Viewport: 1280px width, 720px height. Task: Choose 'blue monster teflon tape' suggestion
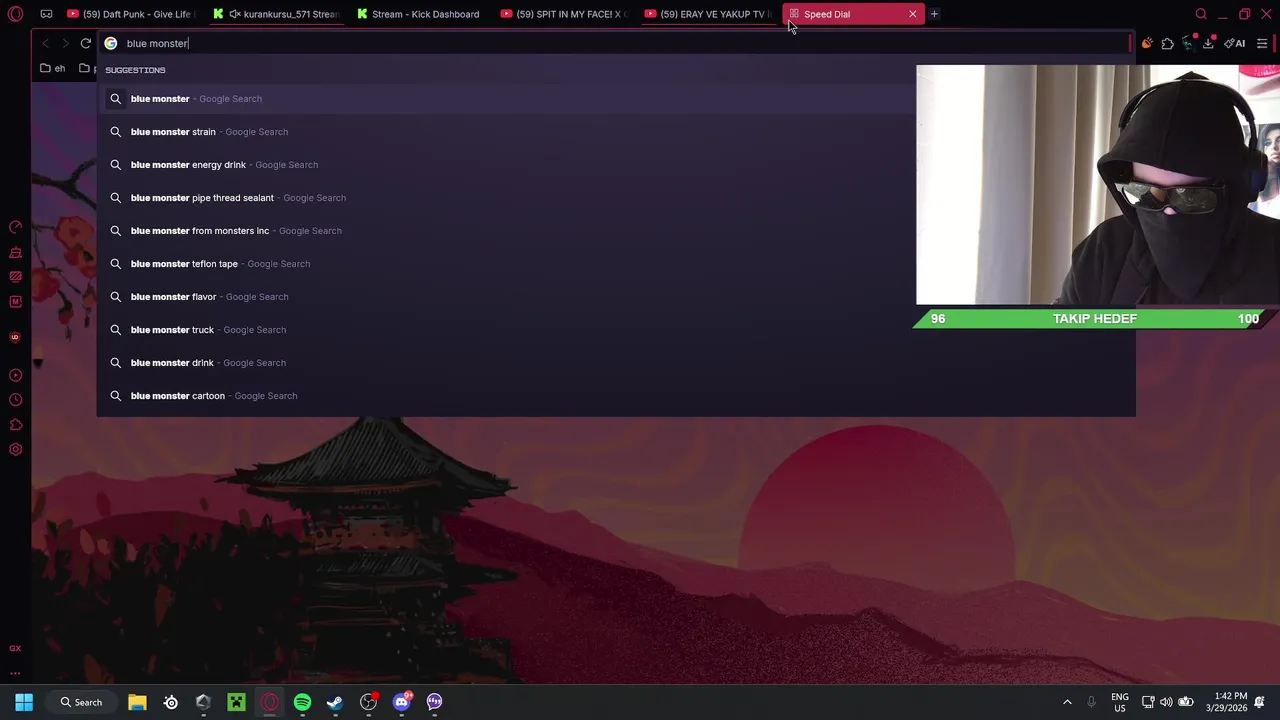[616, 263]
